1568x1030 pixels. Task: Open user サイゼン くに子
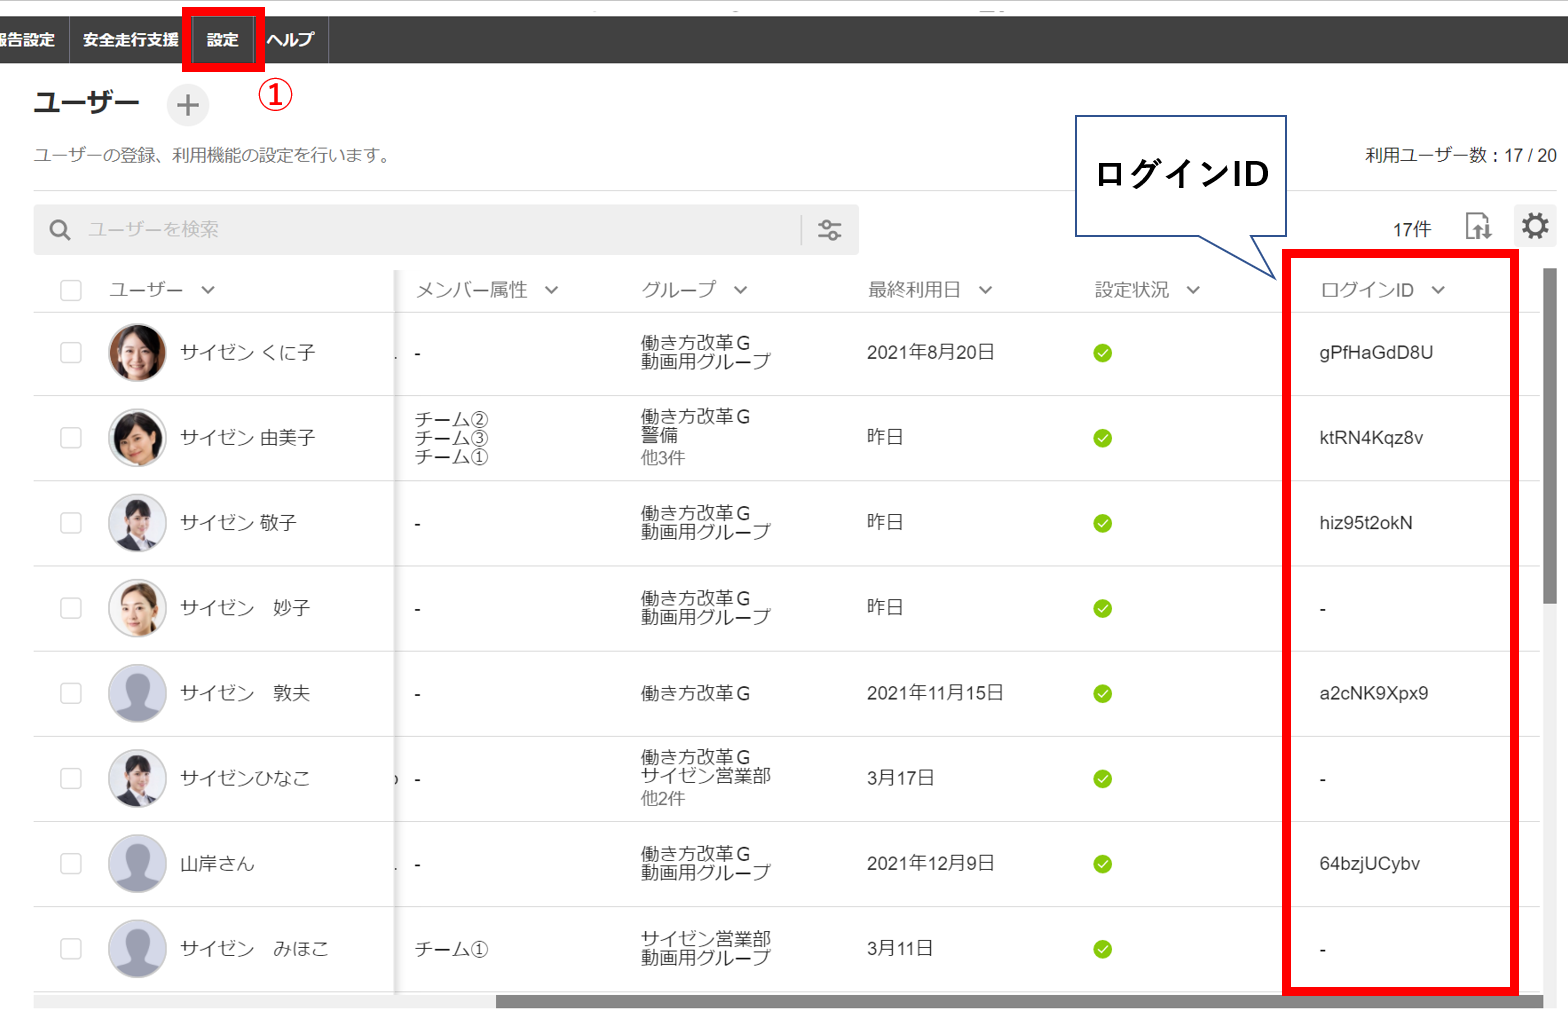pyautogui.click(x=247, y=353)
